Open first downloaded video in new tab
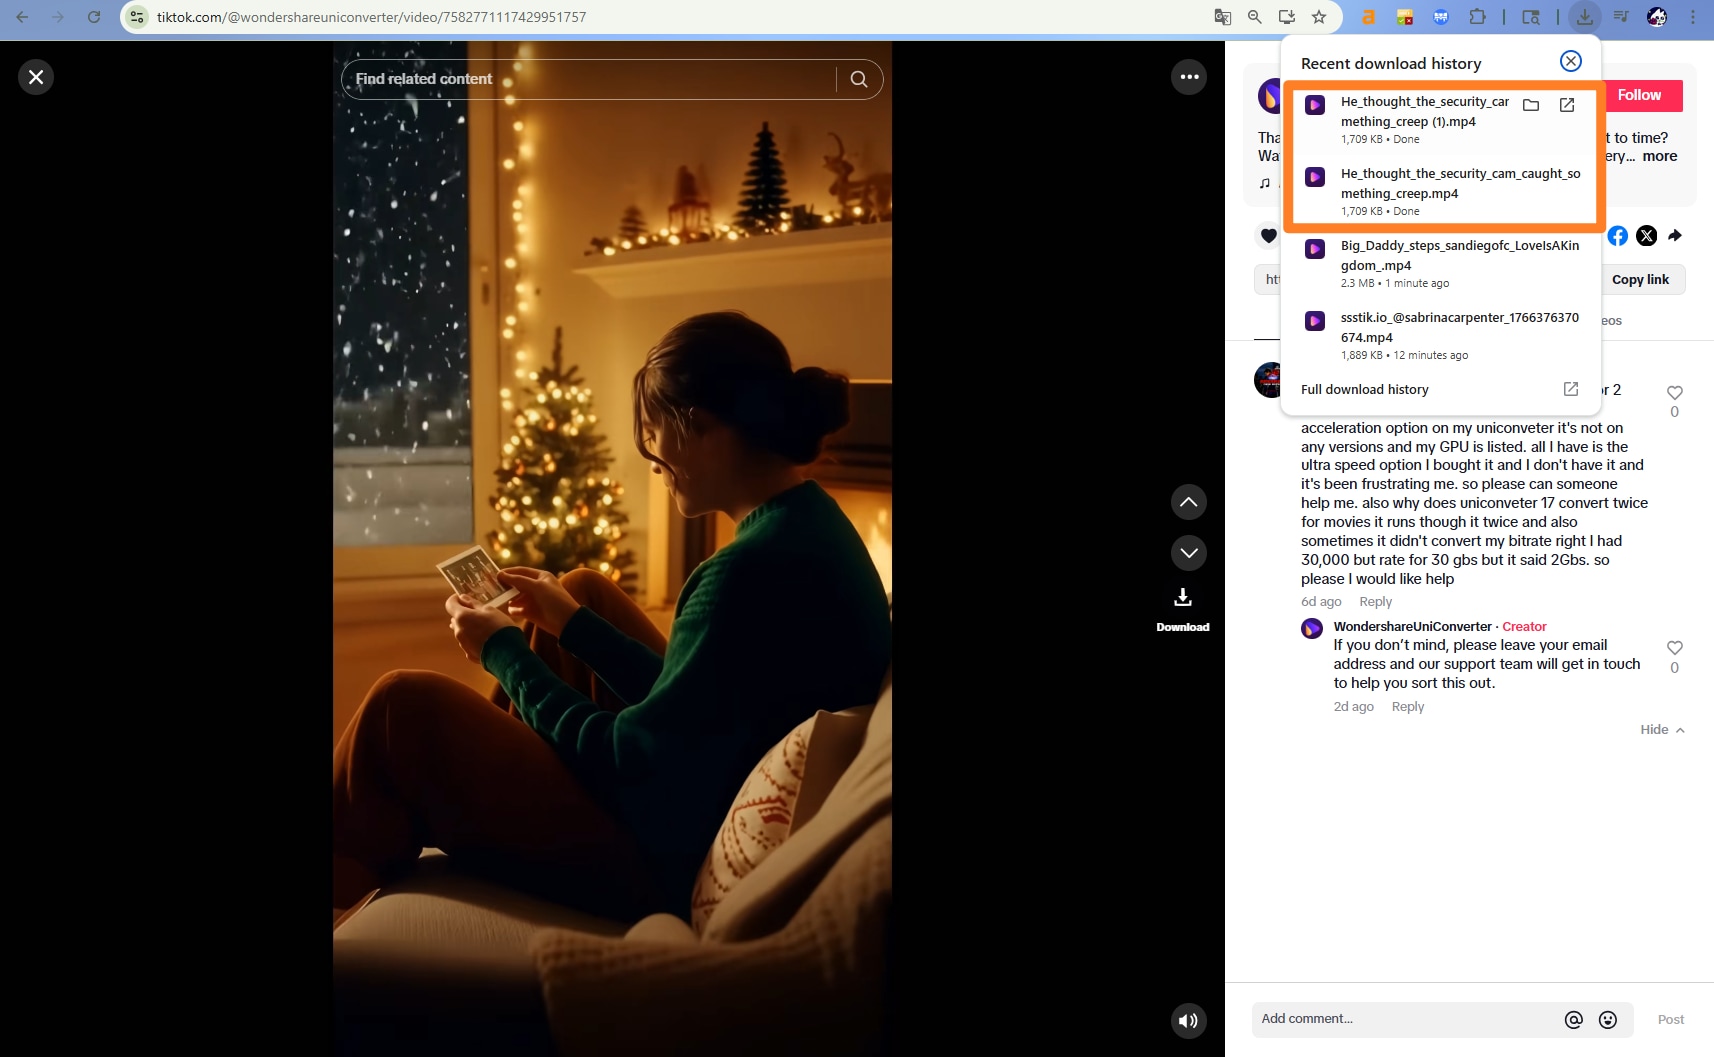The image size is (1714, 1057). coord(1566,104)
